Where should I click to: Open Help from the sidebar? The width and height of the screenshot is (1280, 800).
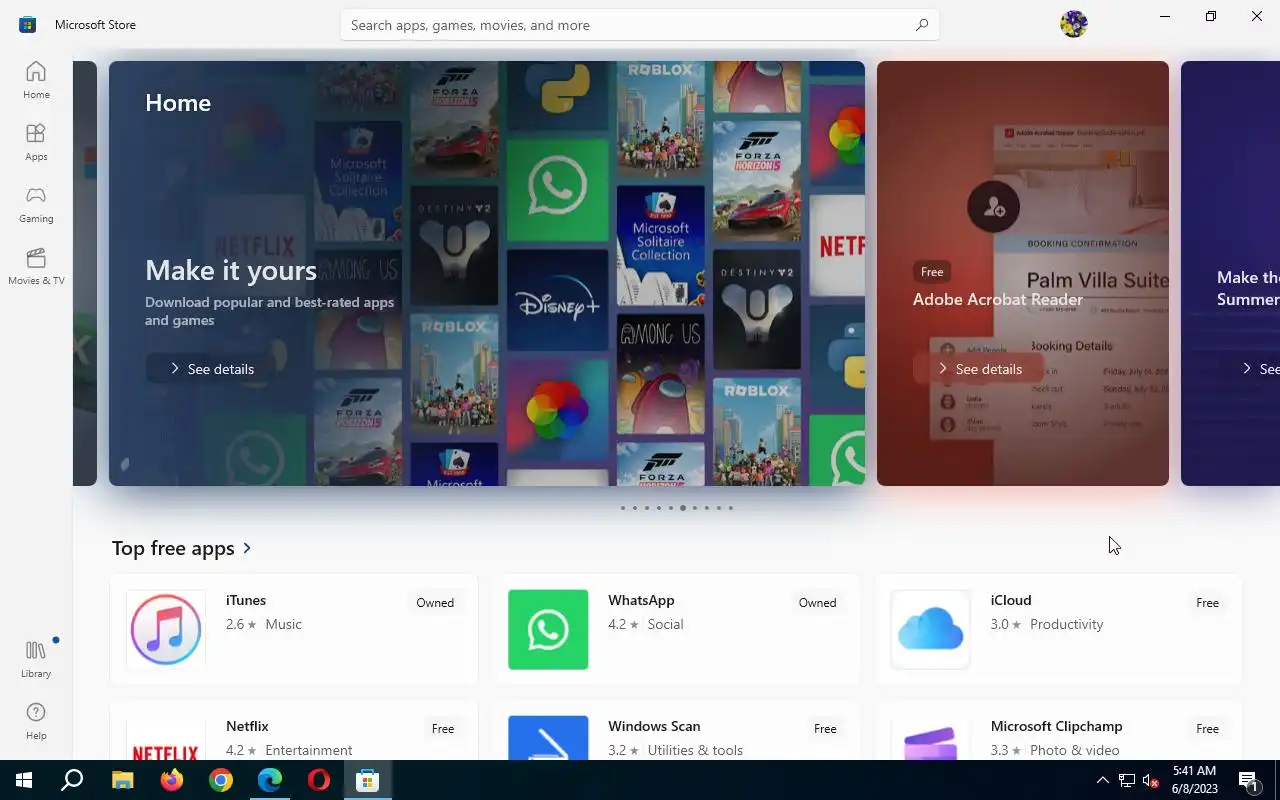tap(36, 721)
